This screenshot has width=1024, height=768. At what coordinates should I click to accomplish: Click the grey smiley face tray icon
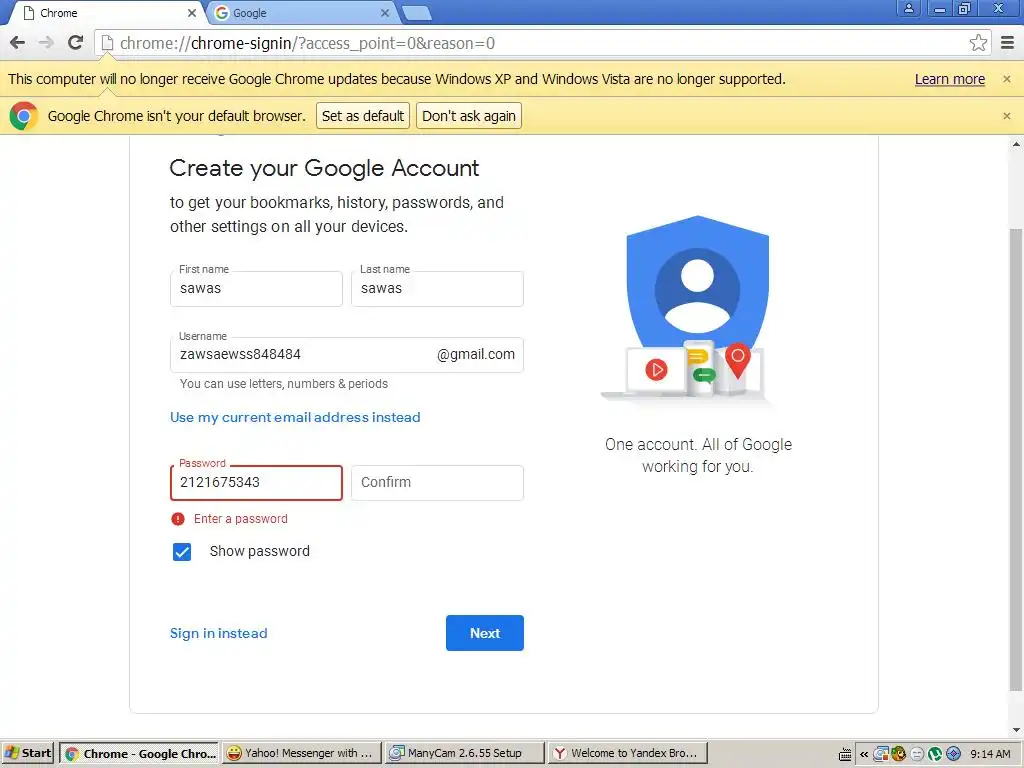pyautogui.click(x=917, y=754)
